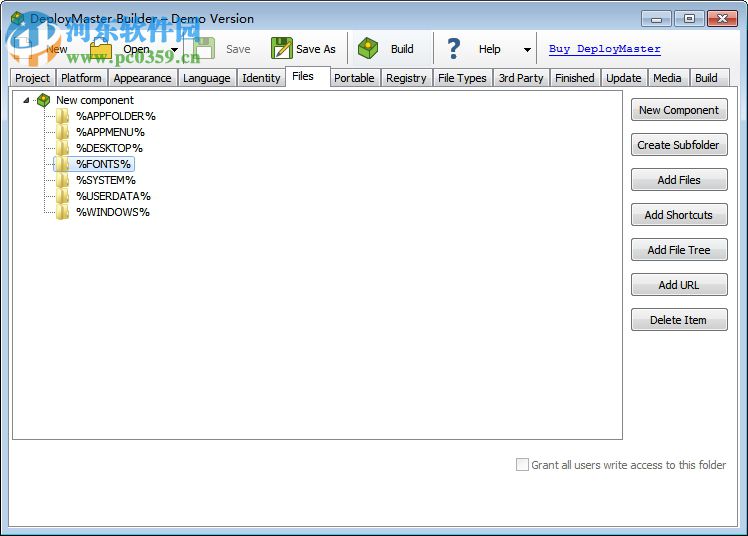Select the %WINDOWS% tree row text
Viewport: 748px width, 536px height.
(x=113, y=212)
